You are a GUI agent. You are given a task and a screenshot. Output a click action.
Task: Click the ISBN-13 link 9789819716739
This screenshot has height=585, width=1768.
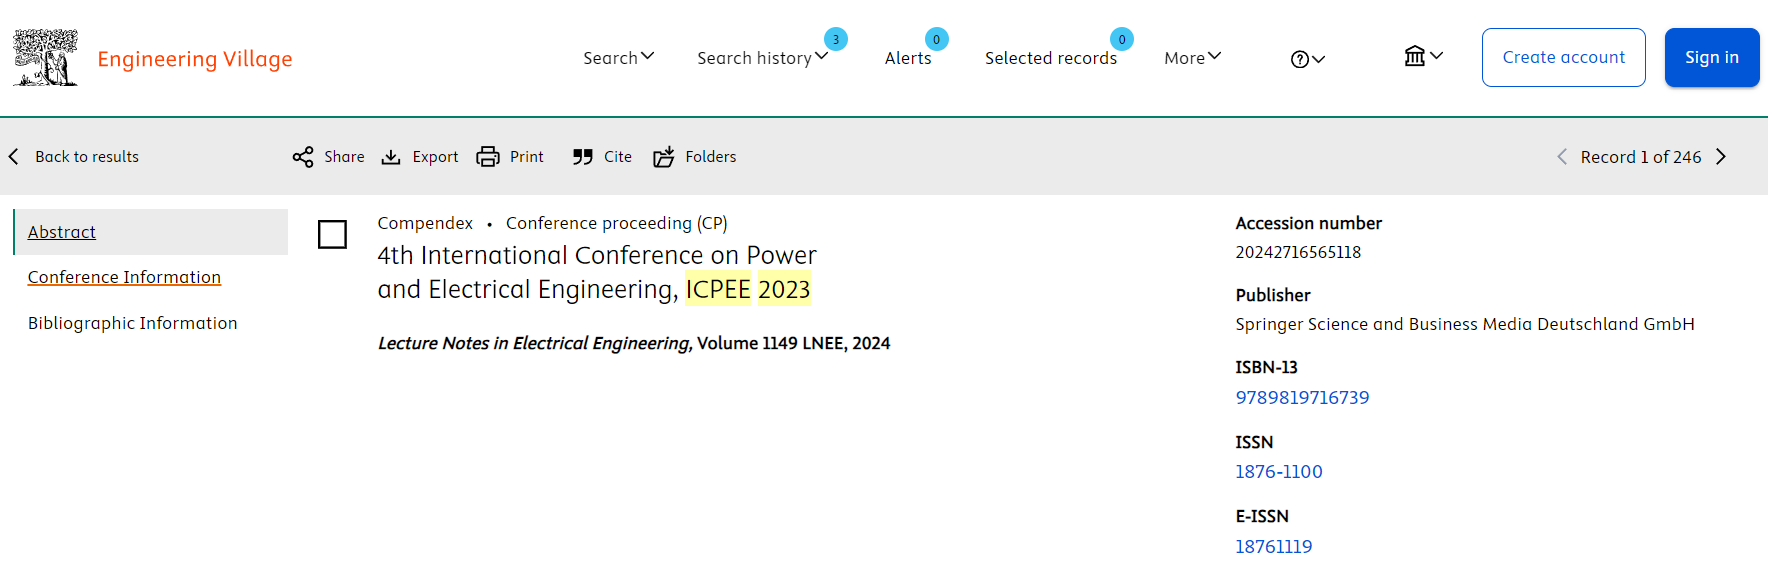(1302, 398)
